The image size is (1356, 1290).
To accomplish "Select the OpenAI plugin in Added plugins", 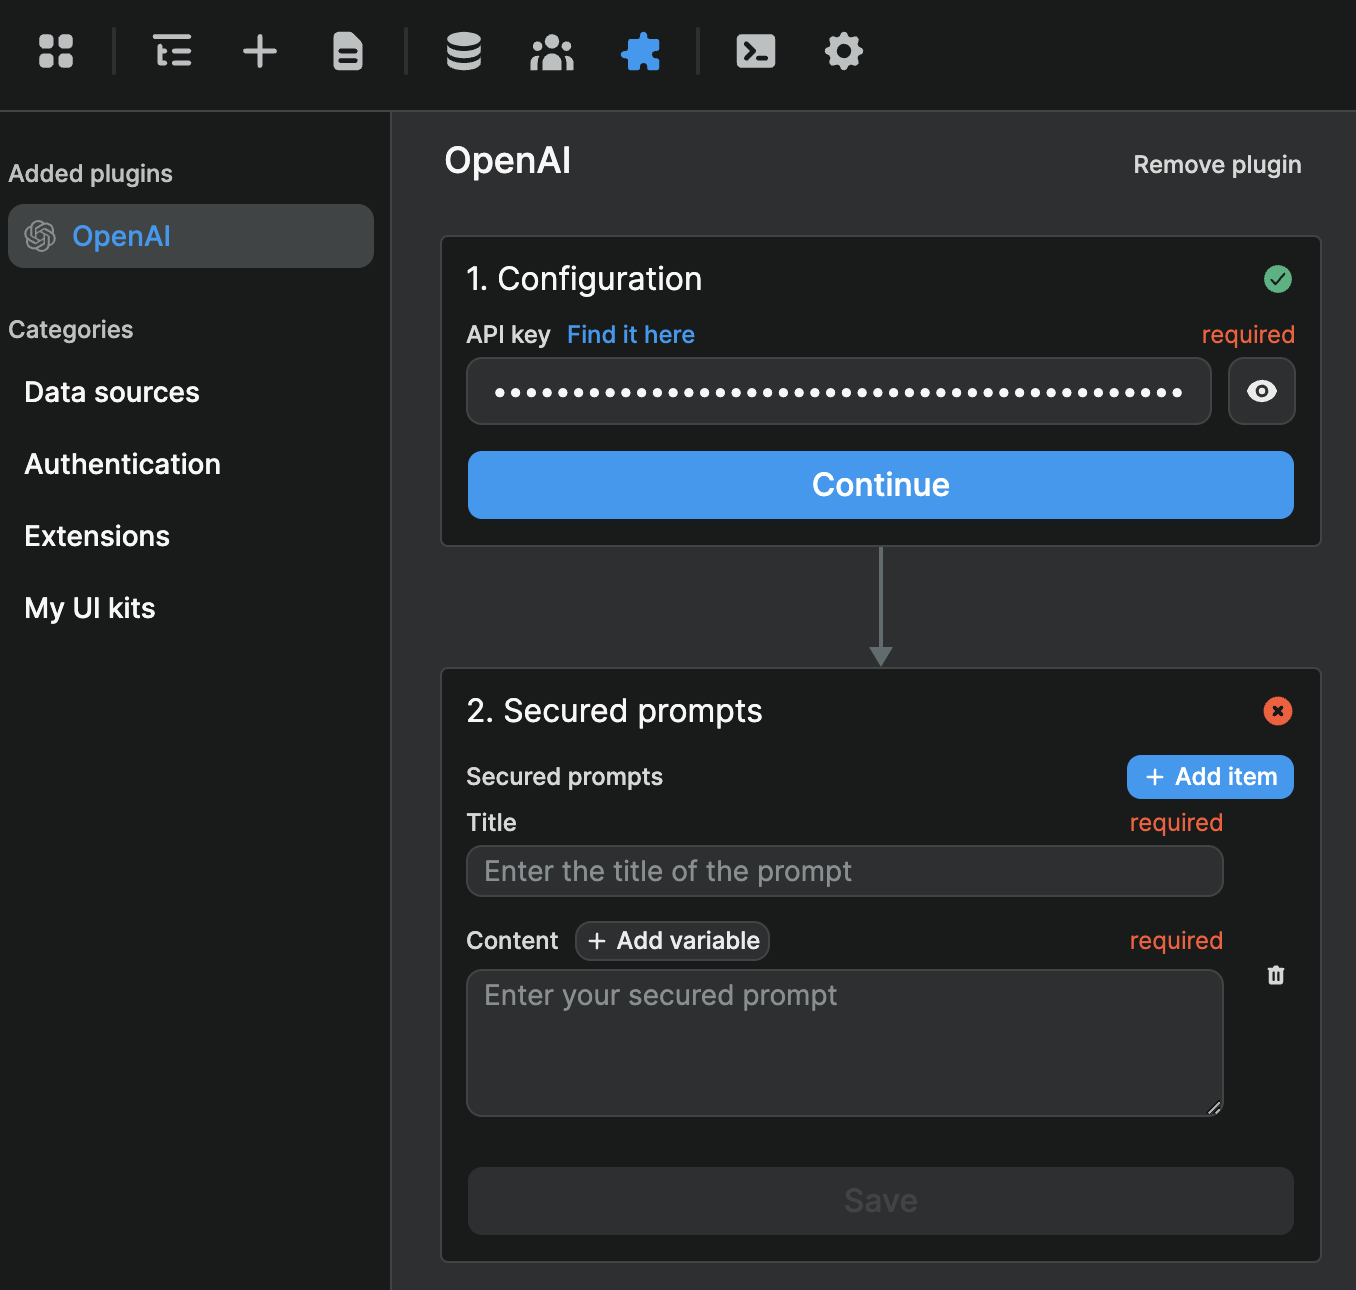I will (x=190, y=236).
